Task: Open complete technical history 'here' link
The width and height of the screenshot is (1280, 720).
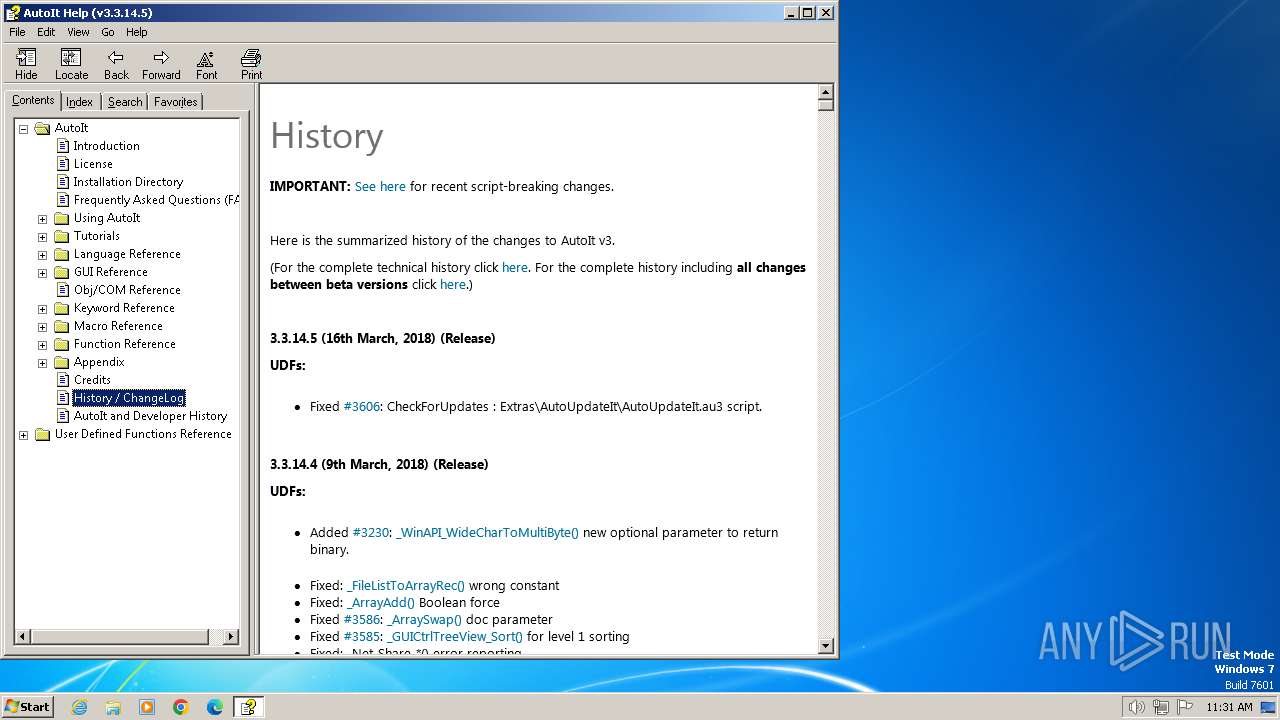Action: (x=515, y=267)
